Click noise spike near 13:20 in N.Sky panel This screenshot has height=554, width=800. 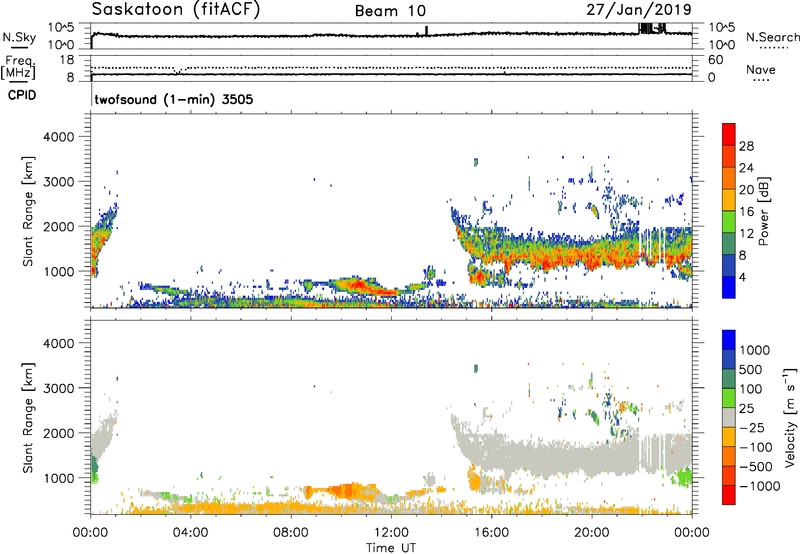(427, 31)
